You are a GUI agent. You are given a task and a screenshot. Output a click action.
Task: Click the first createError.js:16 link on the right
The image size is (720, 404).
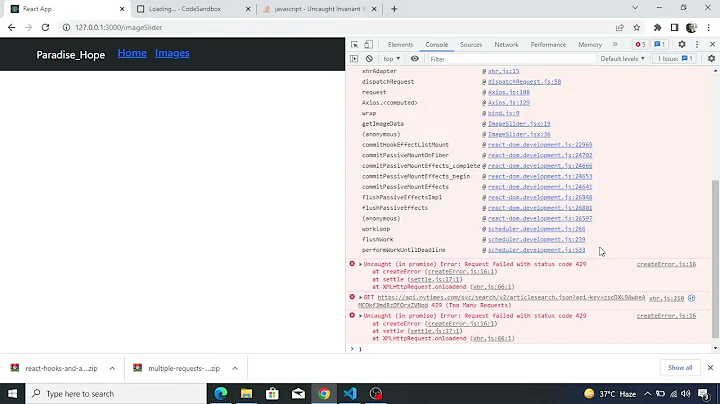(666, 264)
